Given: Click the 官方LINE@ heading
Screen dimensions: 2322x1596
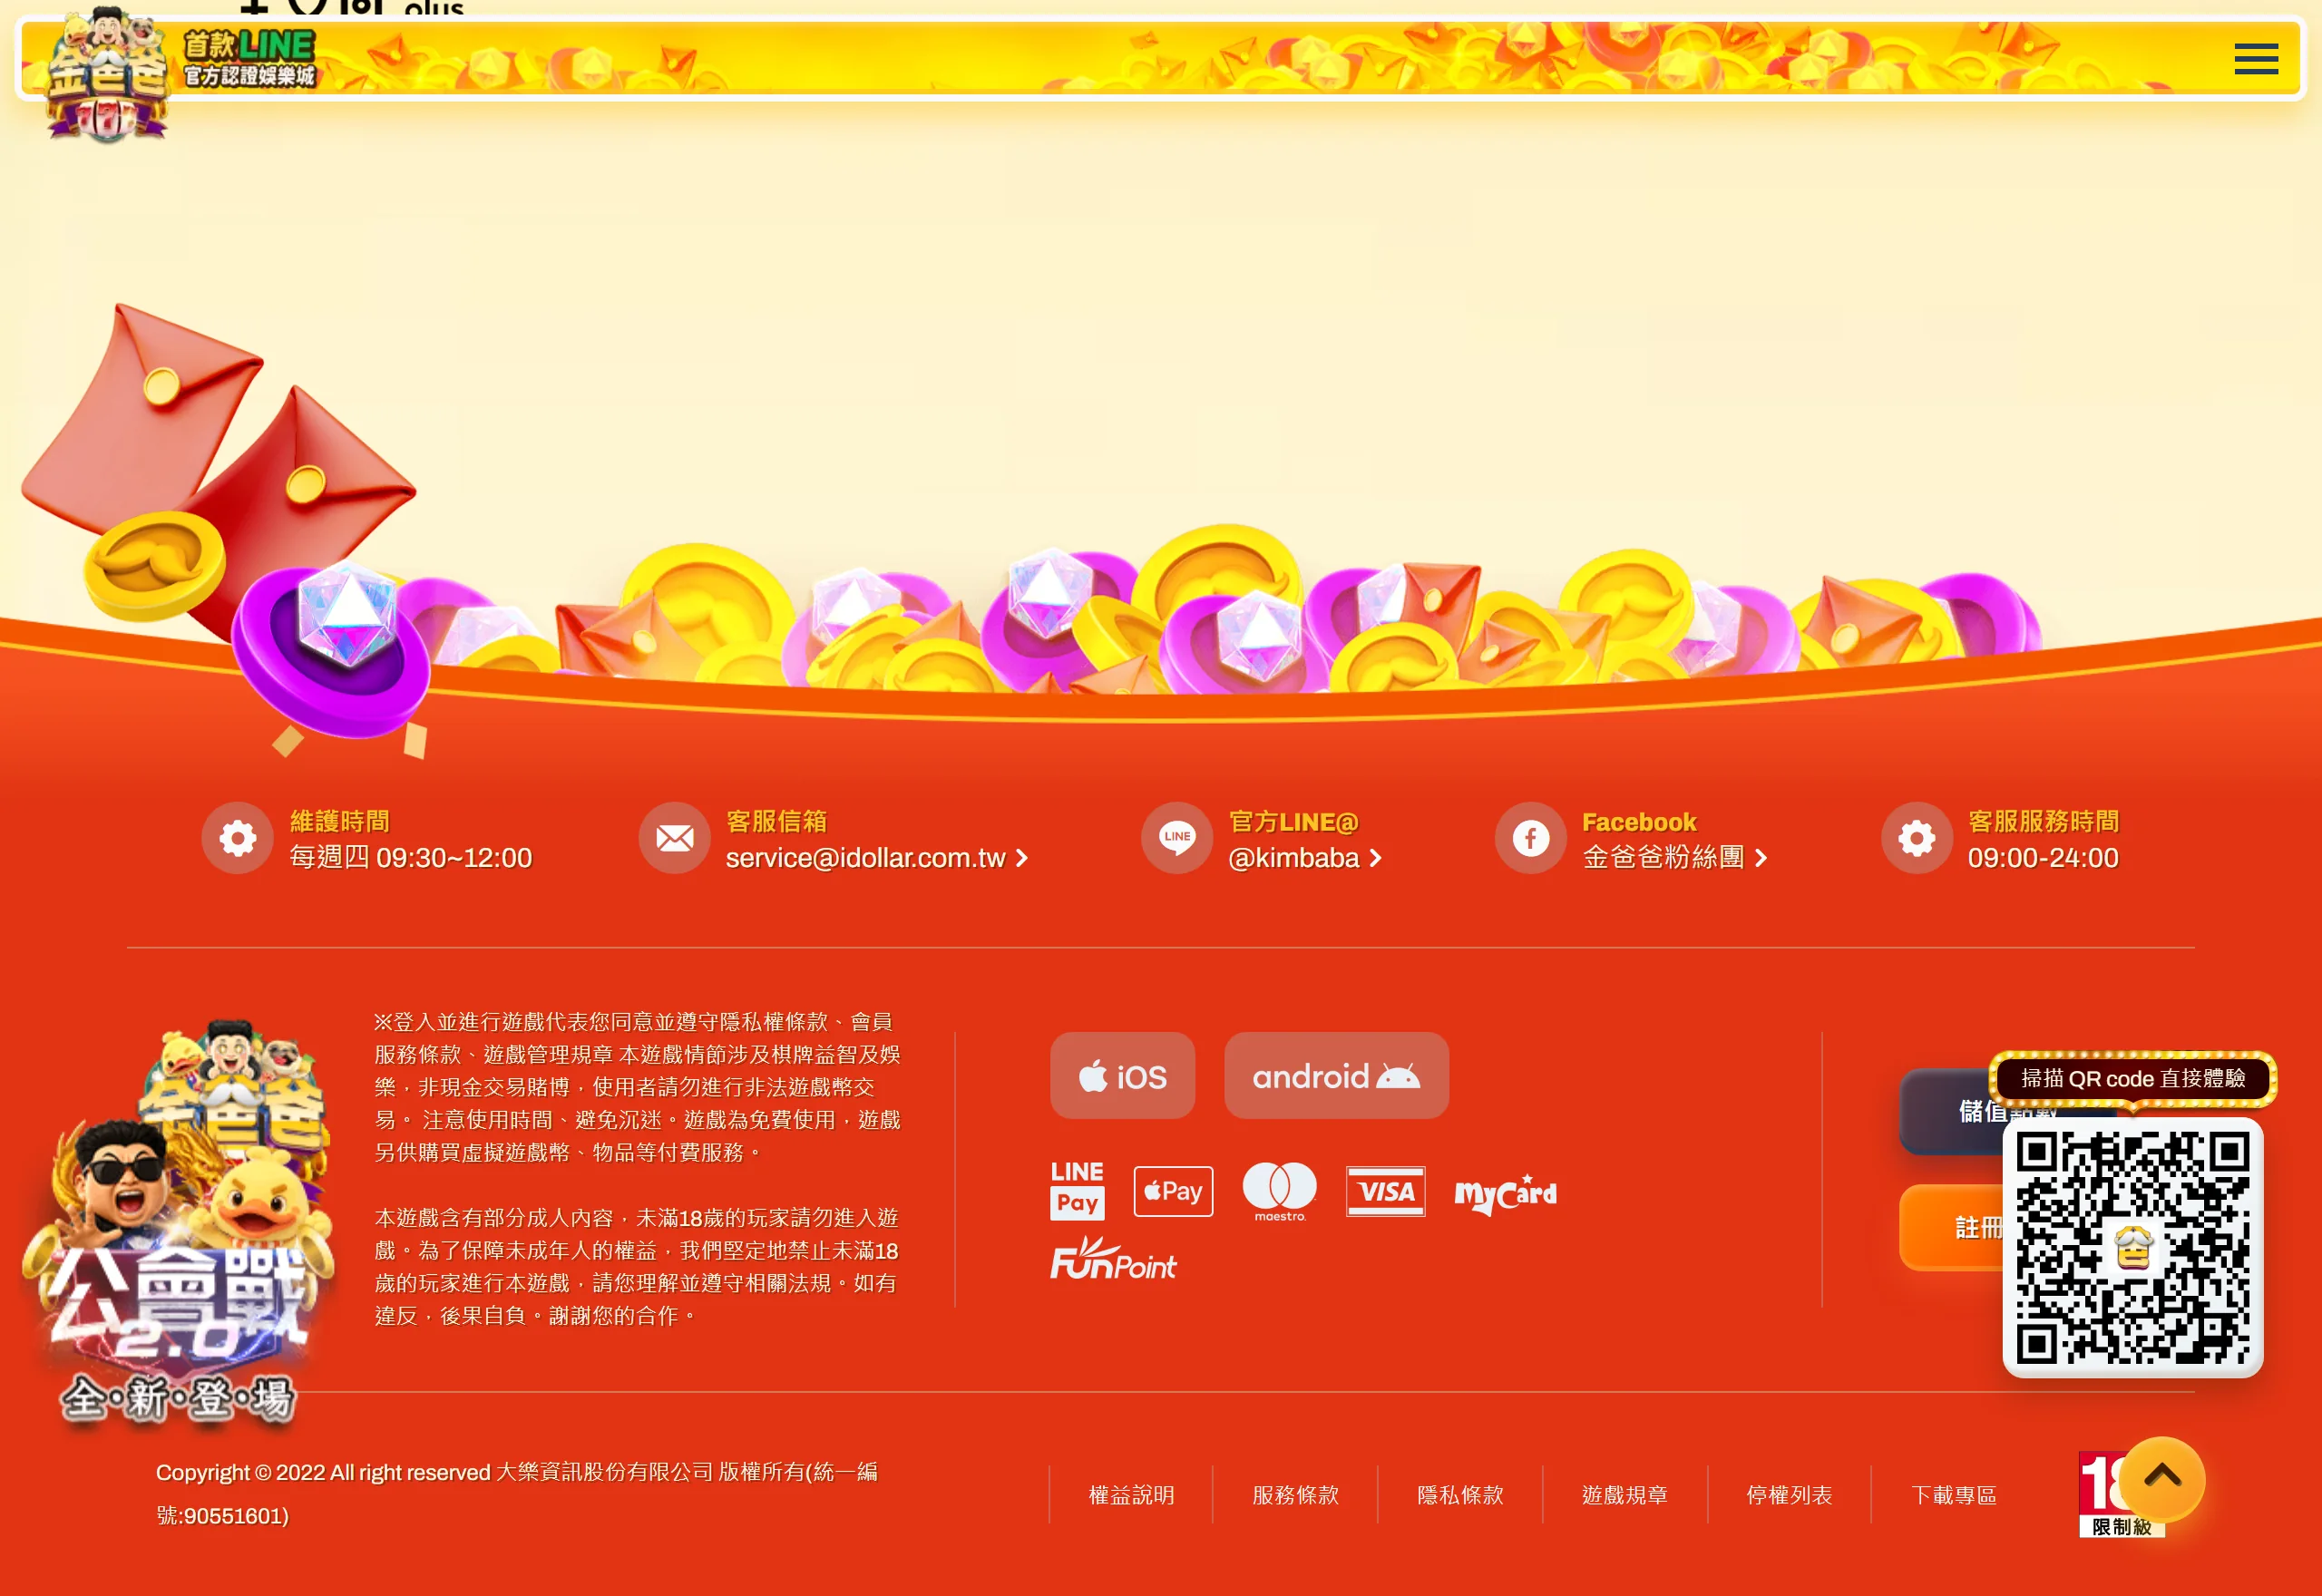Looking at the screenshot, I should point(1294,822).
